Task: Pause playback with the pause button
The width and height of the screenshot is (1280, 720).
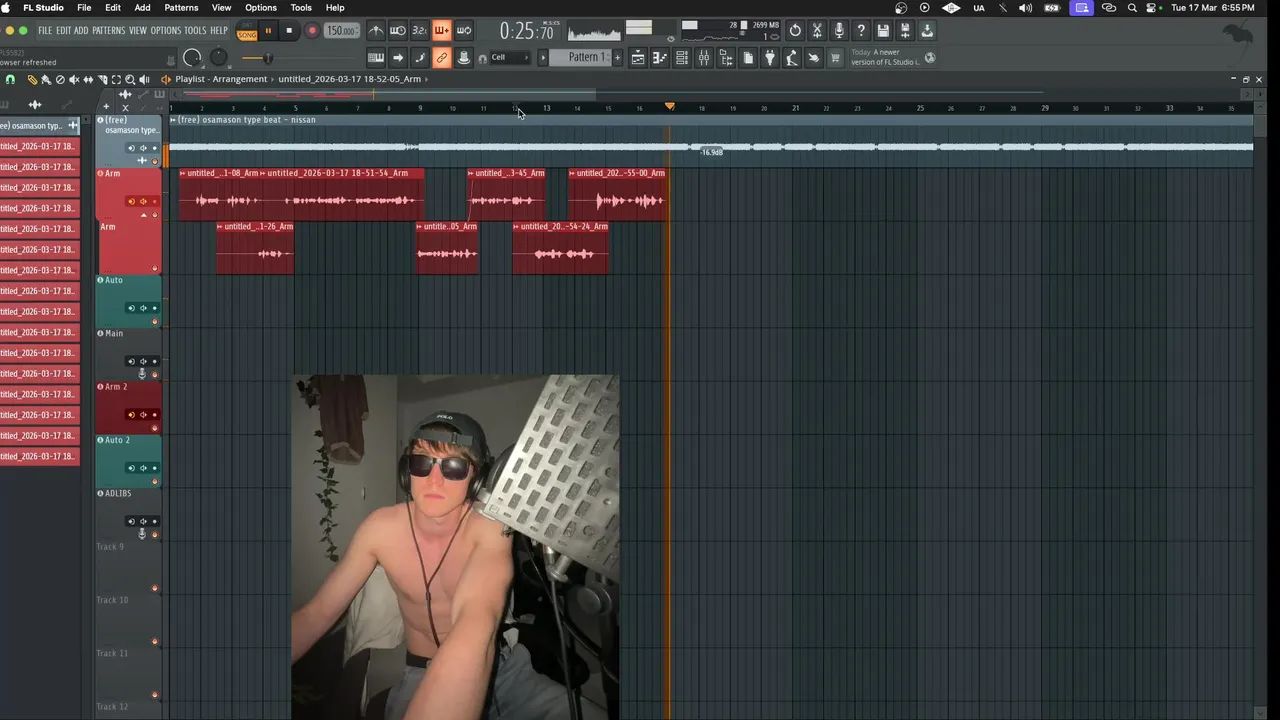Action: pyautogui.click(x=268, y=31)
